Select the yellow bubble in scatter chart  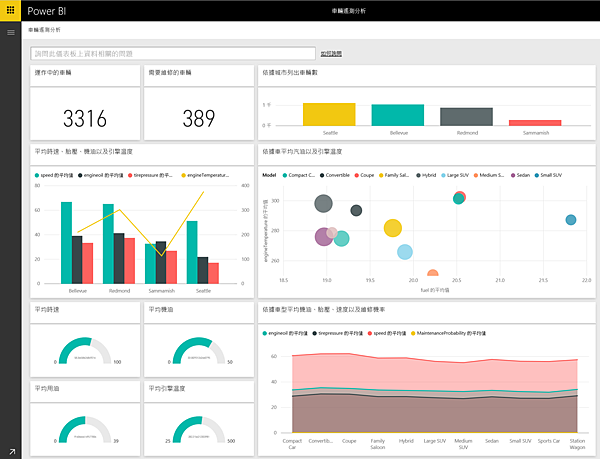[393, 228]
